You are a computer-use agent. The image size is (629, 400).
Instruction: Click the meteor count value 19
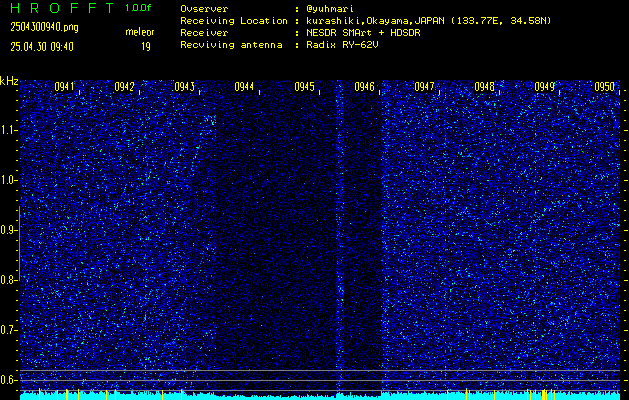[146, 47]
